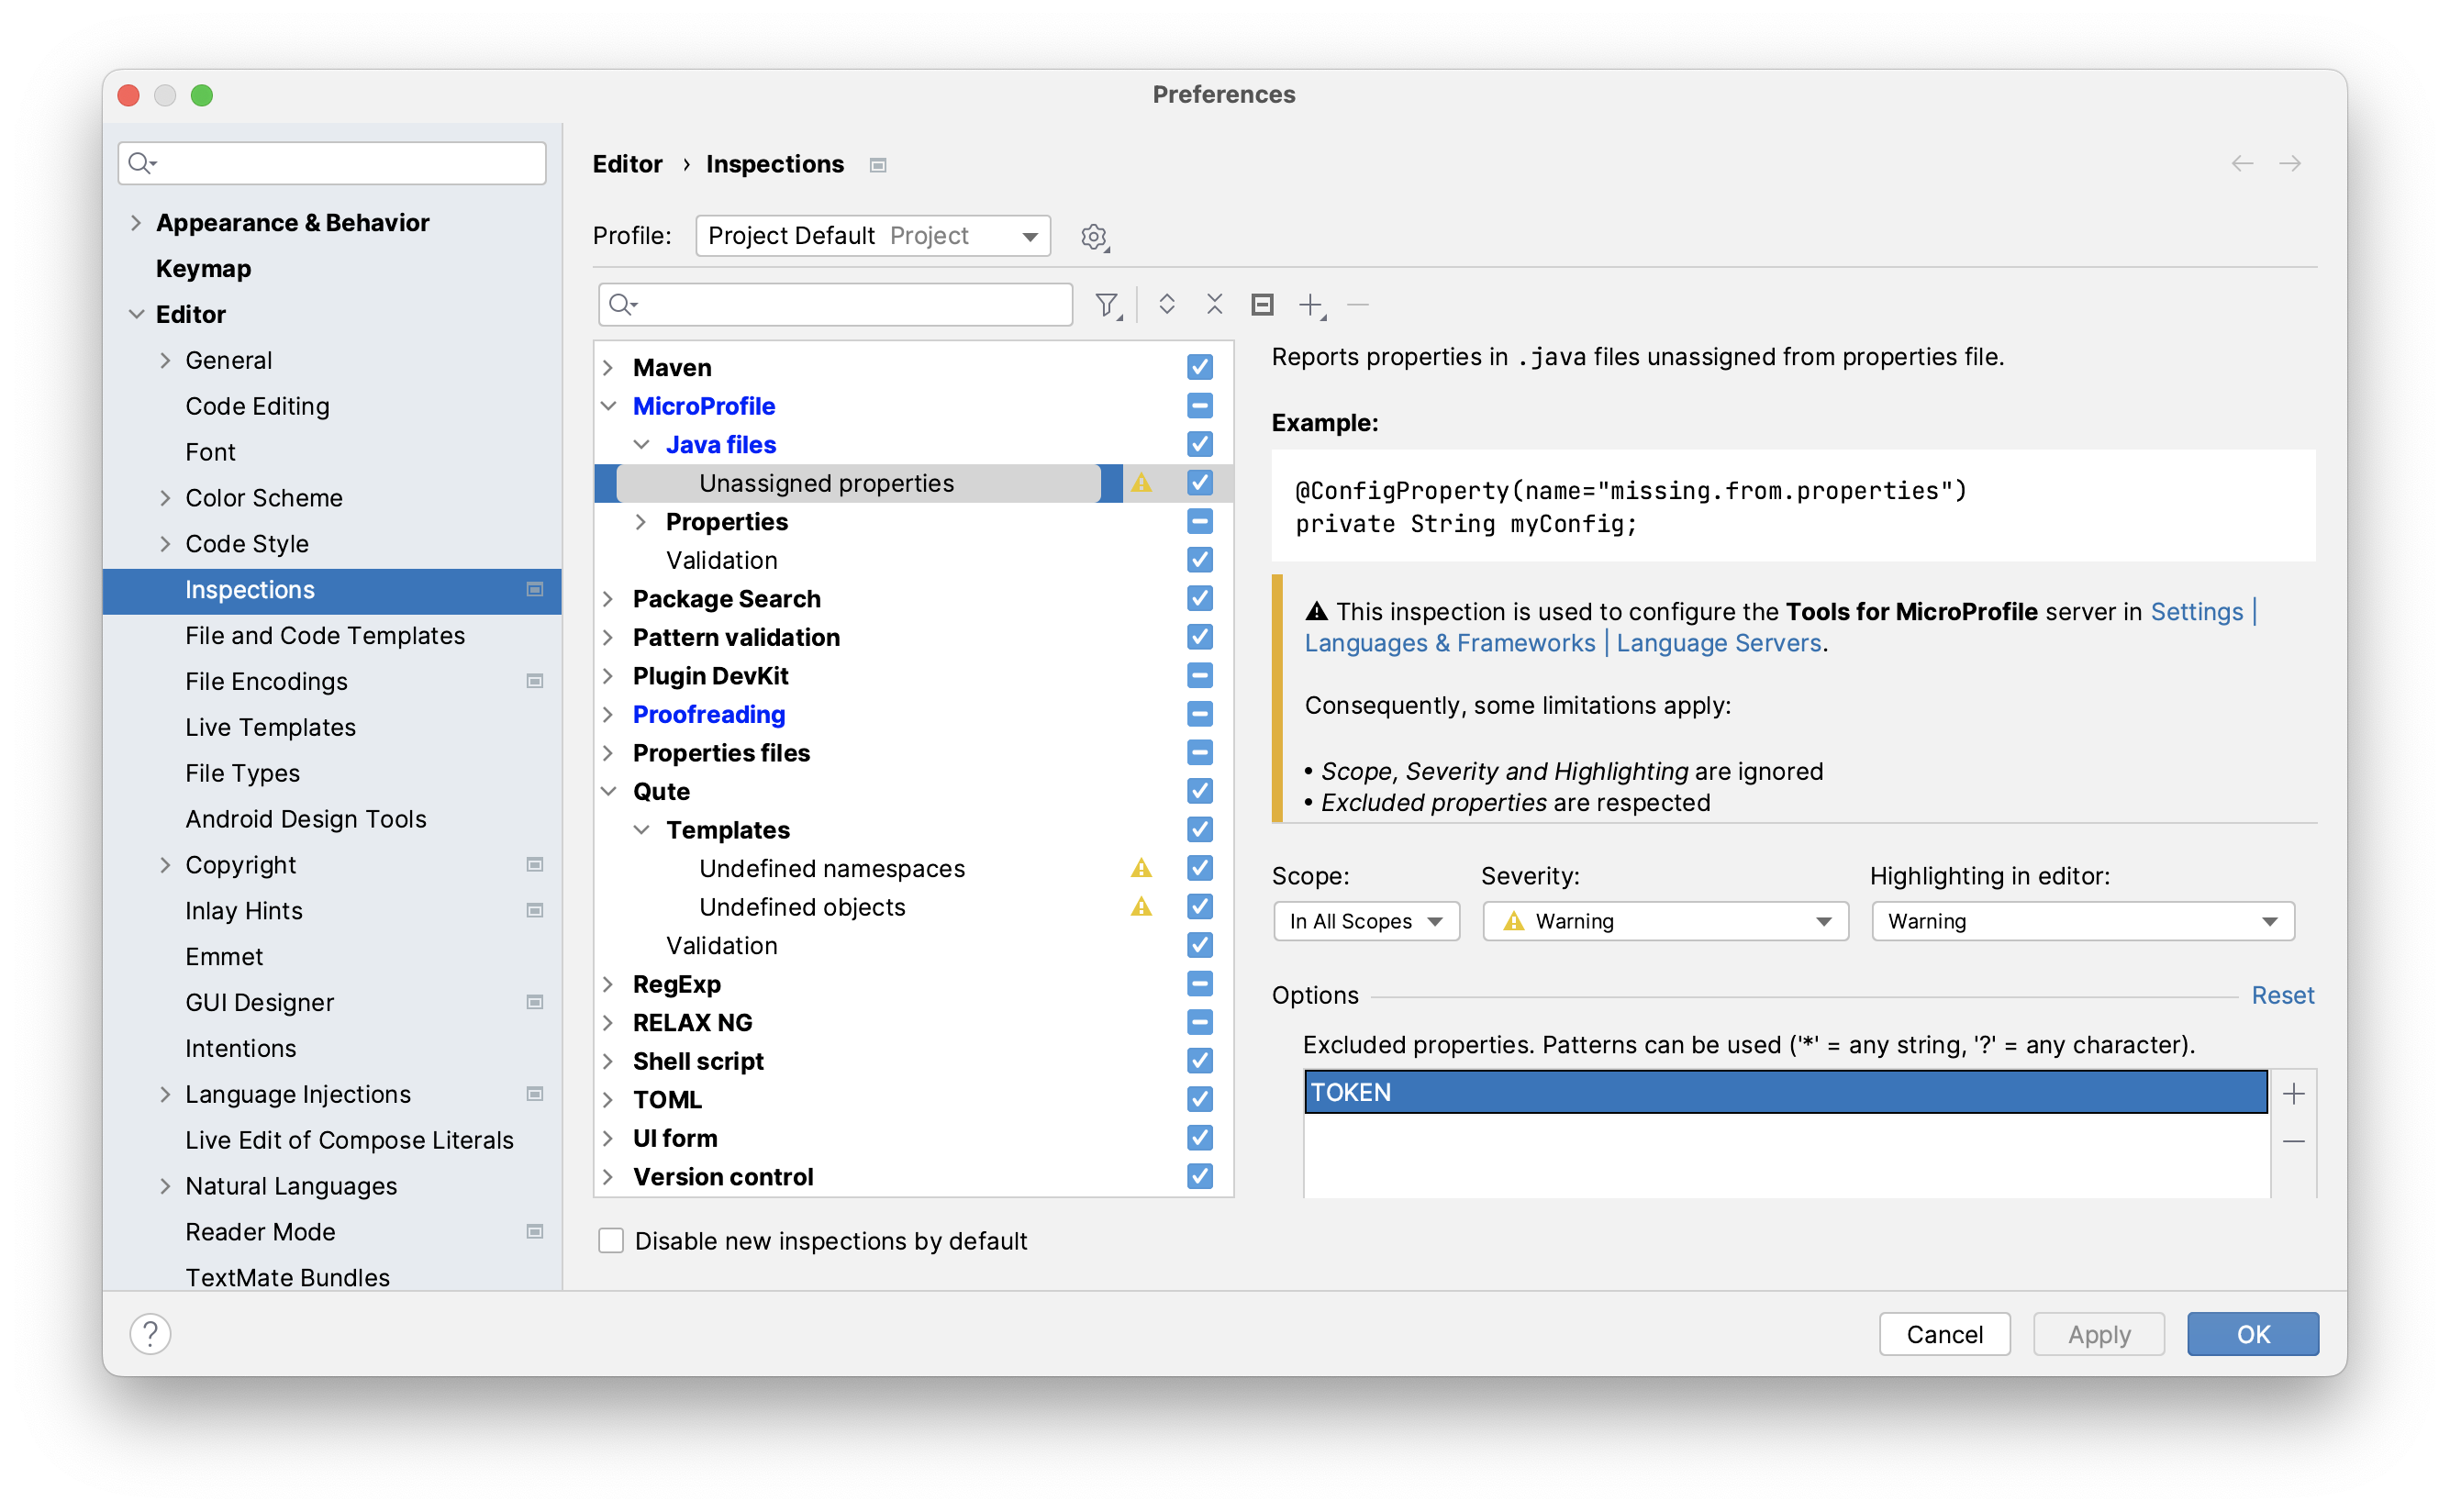The image size is (2450, 1512).
Task: Click the Reset options link
Action: [x=2284, y=995]
